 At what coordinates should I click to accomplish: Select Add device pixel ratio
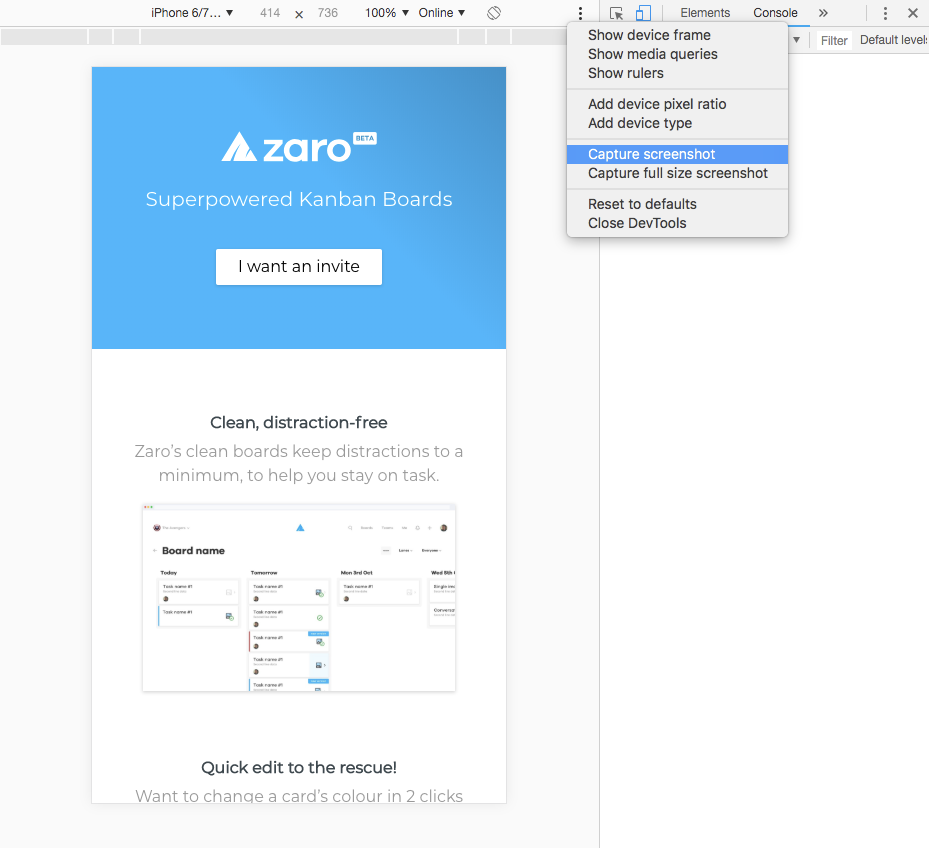[x=677, y=104]
